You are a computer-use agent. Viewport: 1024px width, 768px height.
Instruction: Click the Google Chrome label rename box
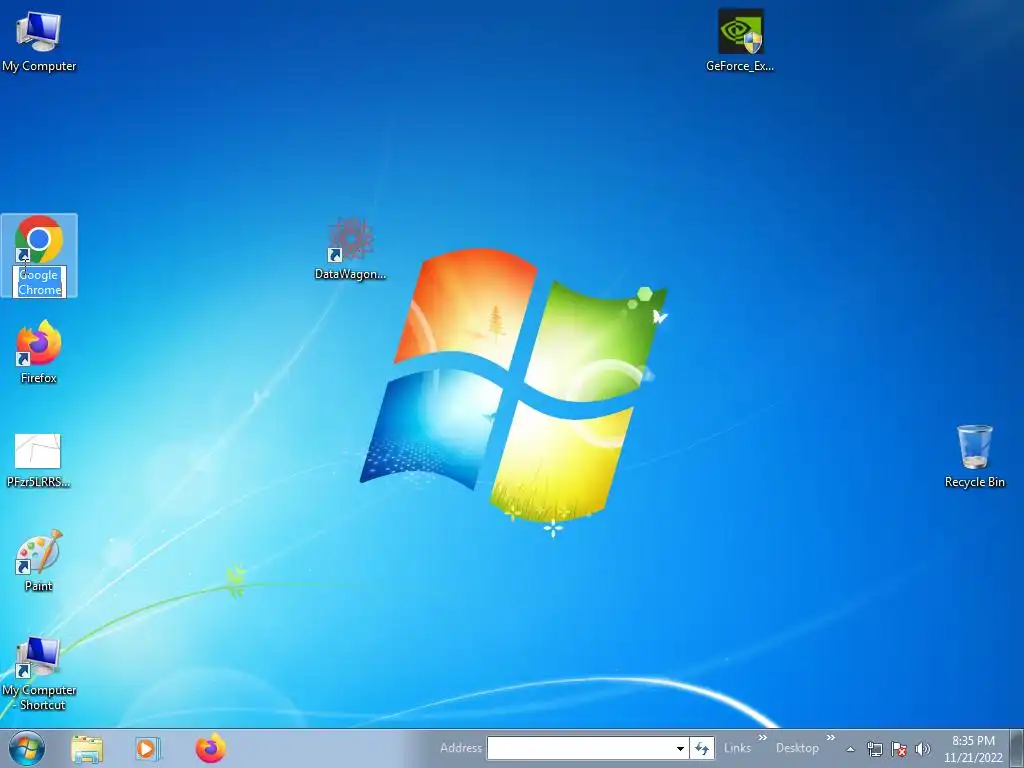(39, 282)
